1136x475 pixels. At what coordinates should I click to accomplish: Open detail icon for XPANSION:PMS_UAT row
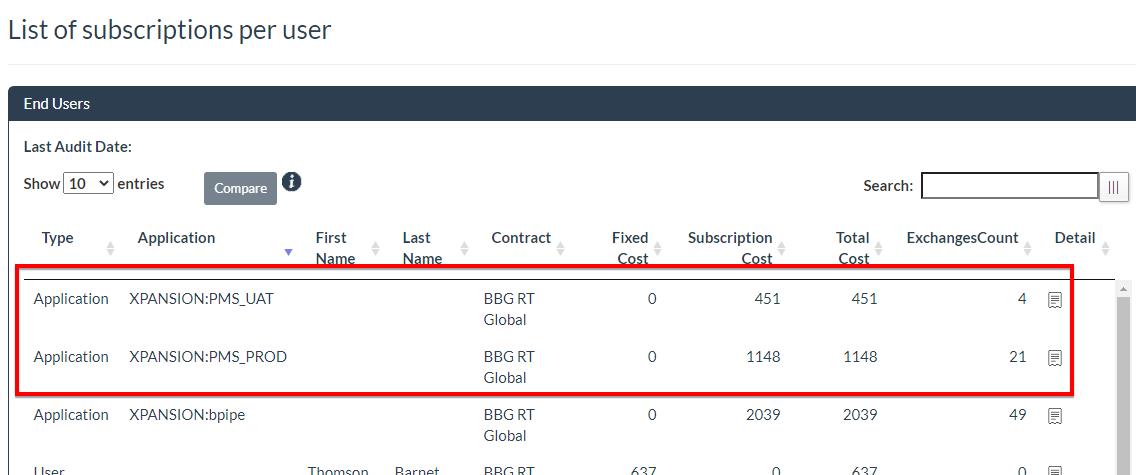(1054, 300)
